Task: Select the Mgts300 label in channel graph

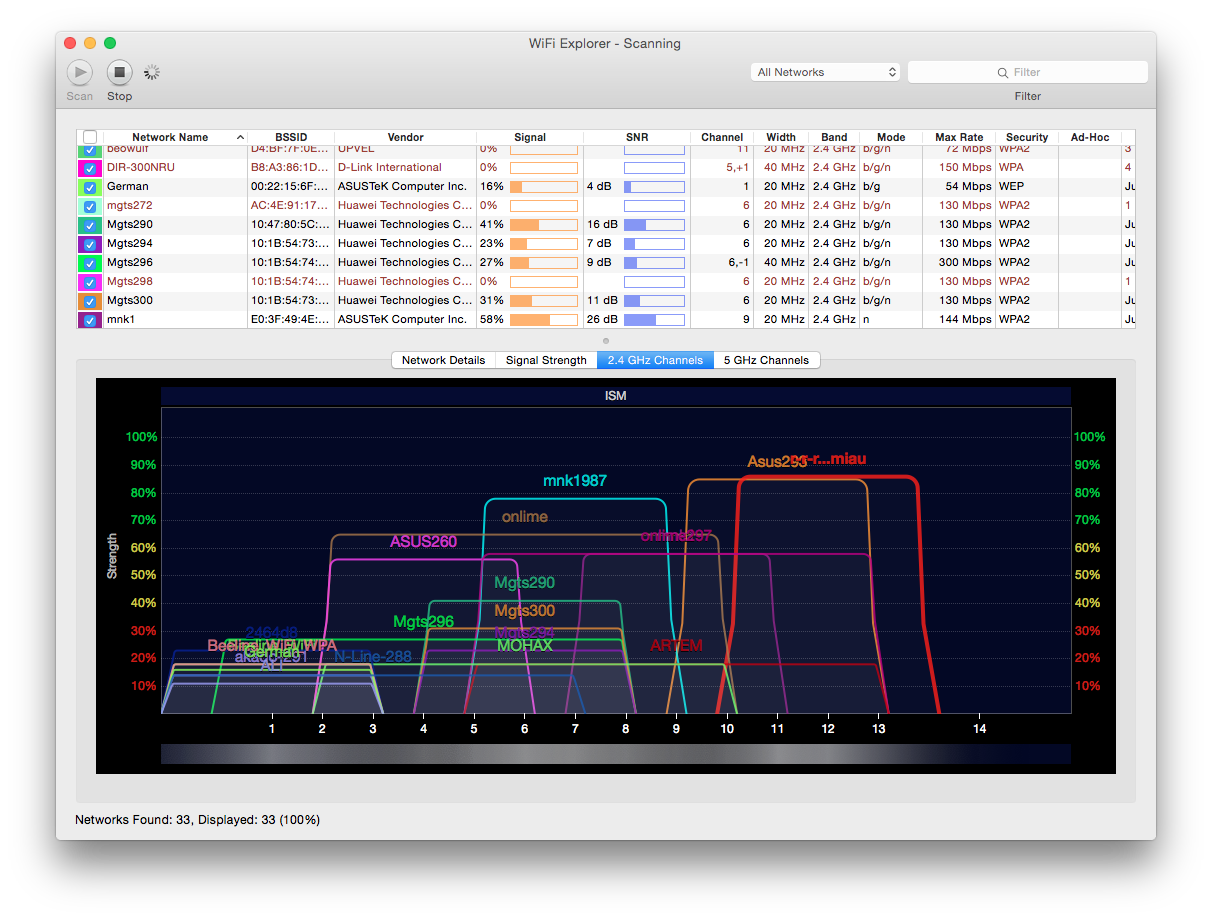Action: click(524, 611)
